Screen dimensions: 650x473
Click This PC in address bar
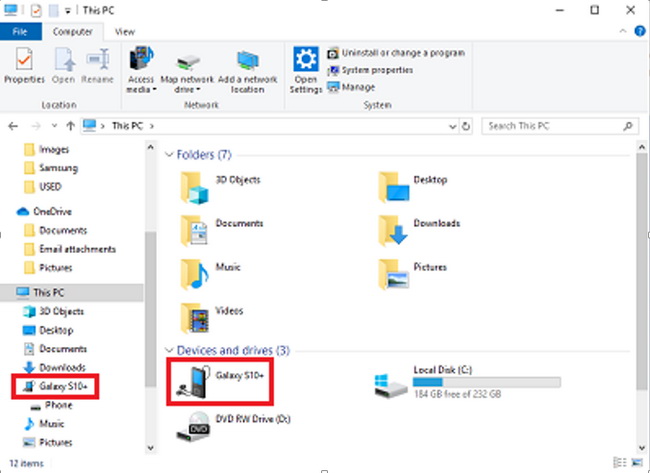click(127, 126)
